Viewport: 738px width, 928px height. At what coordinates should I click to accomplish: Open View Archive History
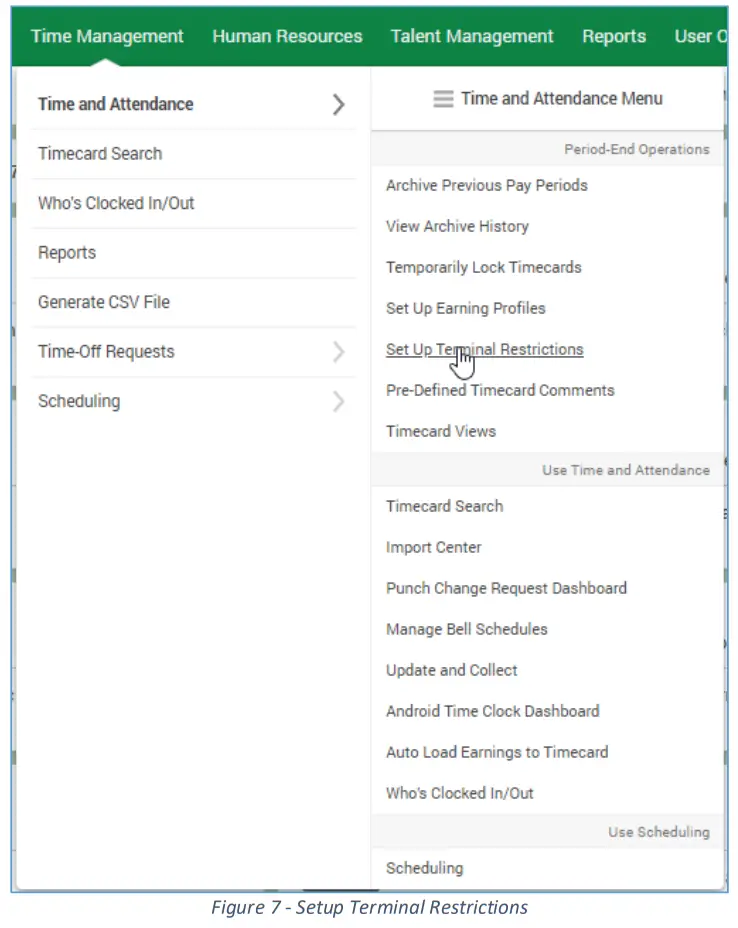click(x=457, y=226)
